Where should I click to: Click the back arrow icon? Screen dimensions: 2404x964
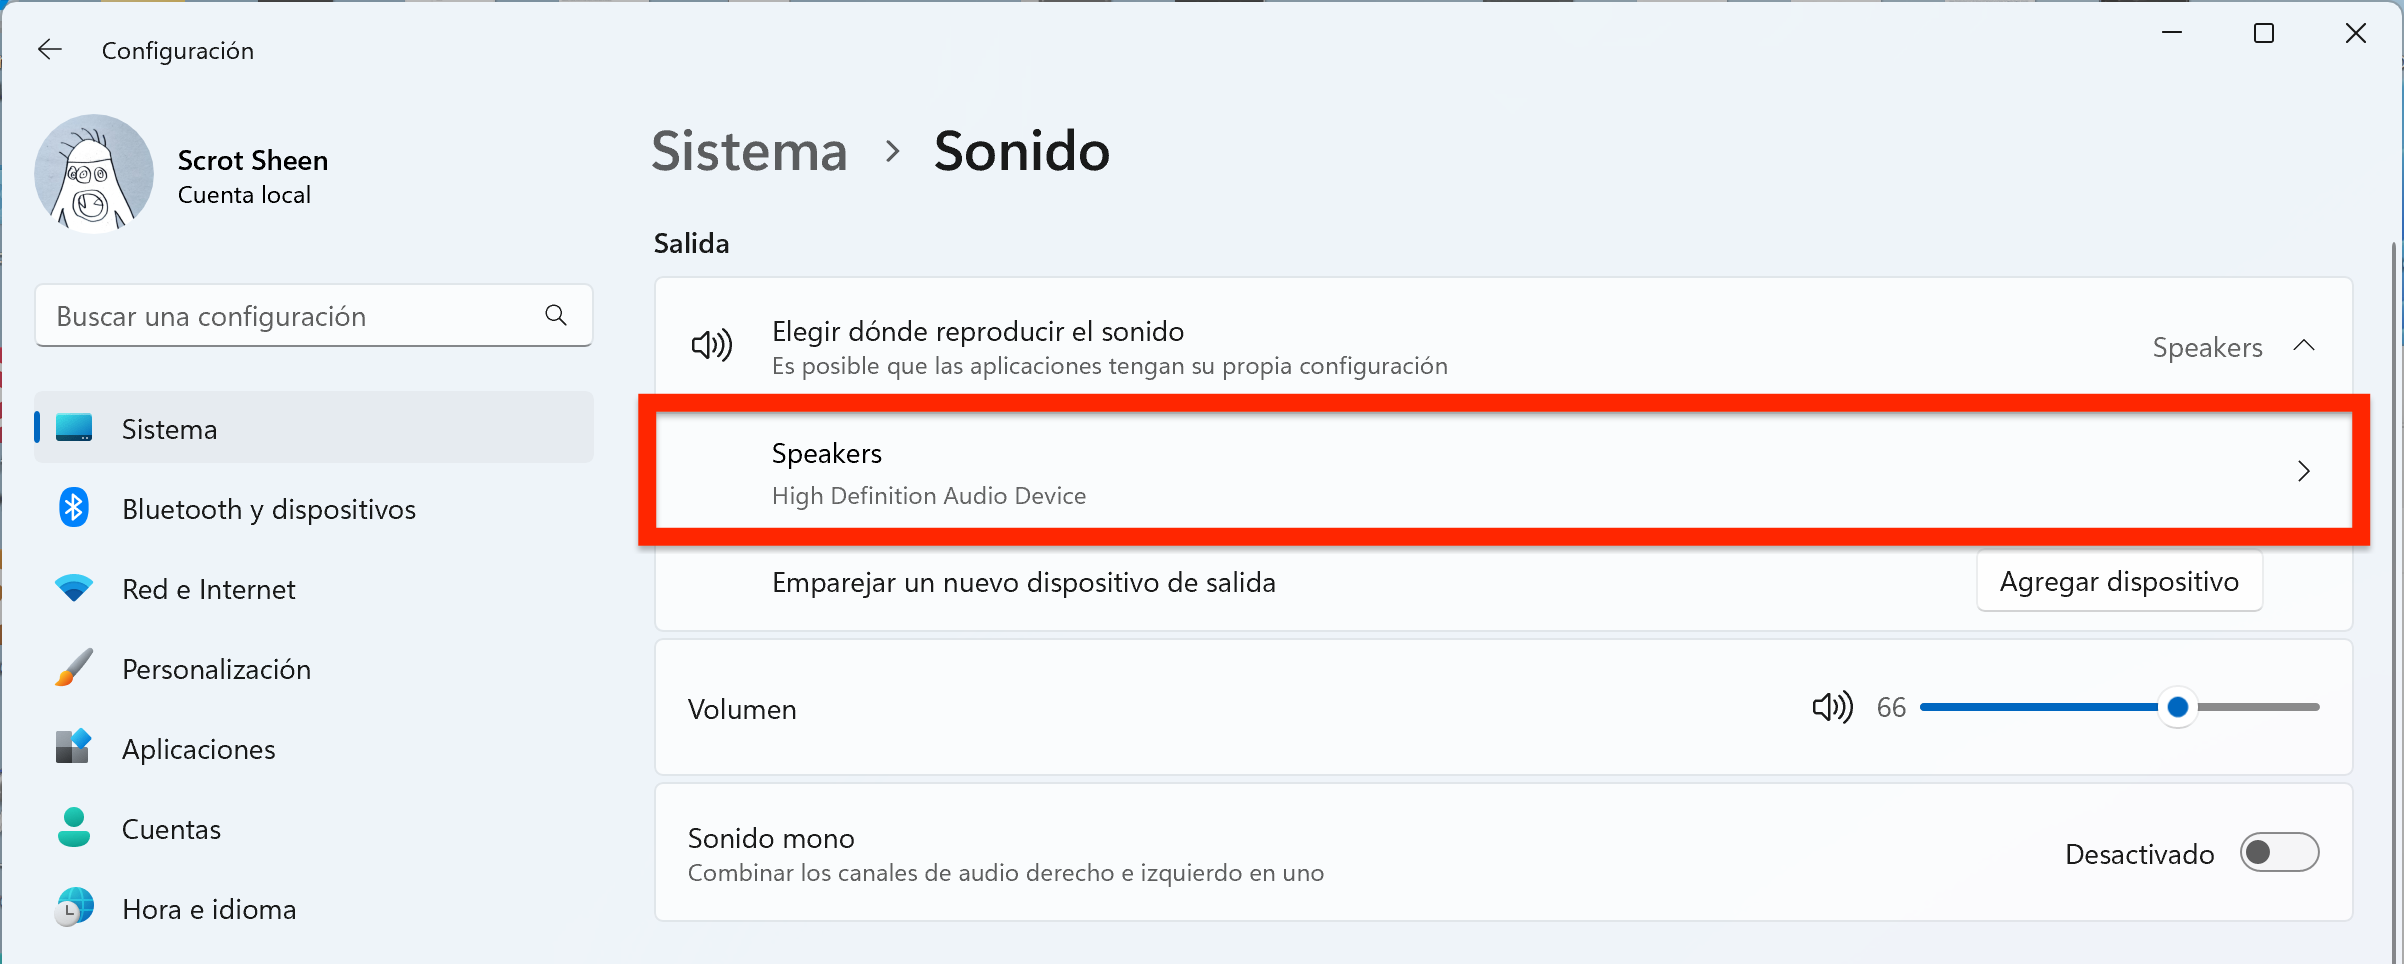click(x=49, y=49)
